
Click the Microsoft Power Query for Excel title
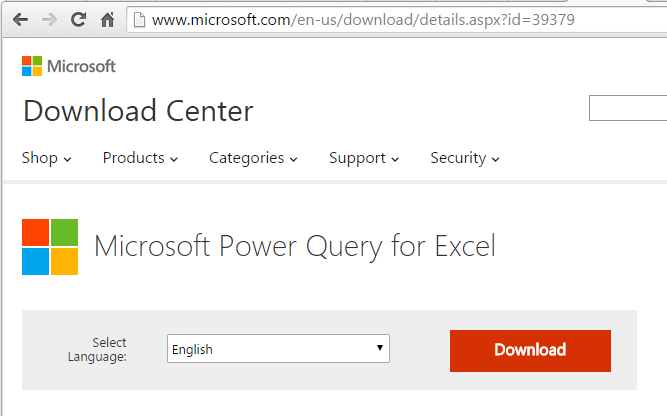[x=295, y=246]
